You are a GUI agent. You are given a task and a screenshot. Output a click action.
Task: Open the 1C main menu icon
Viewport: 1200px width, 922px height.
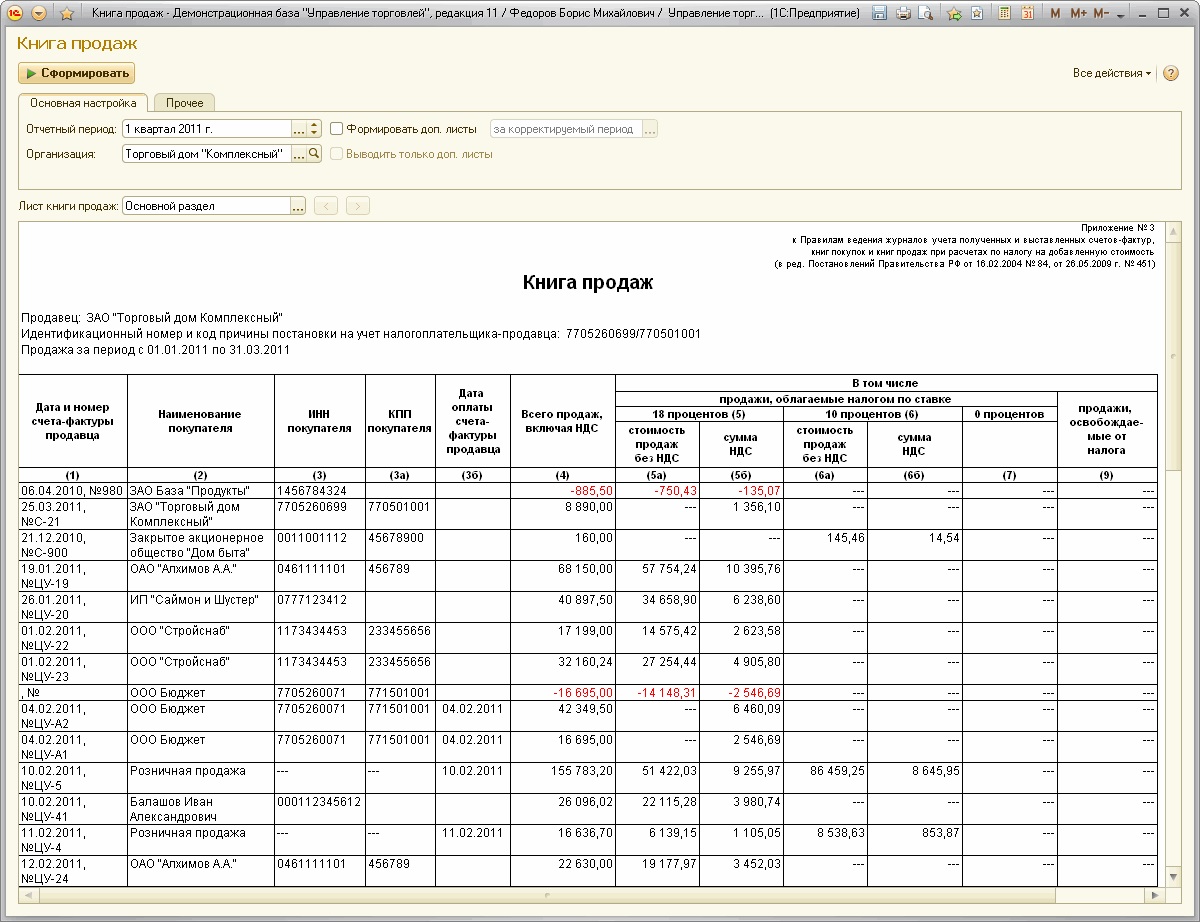[16, 14]
